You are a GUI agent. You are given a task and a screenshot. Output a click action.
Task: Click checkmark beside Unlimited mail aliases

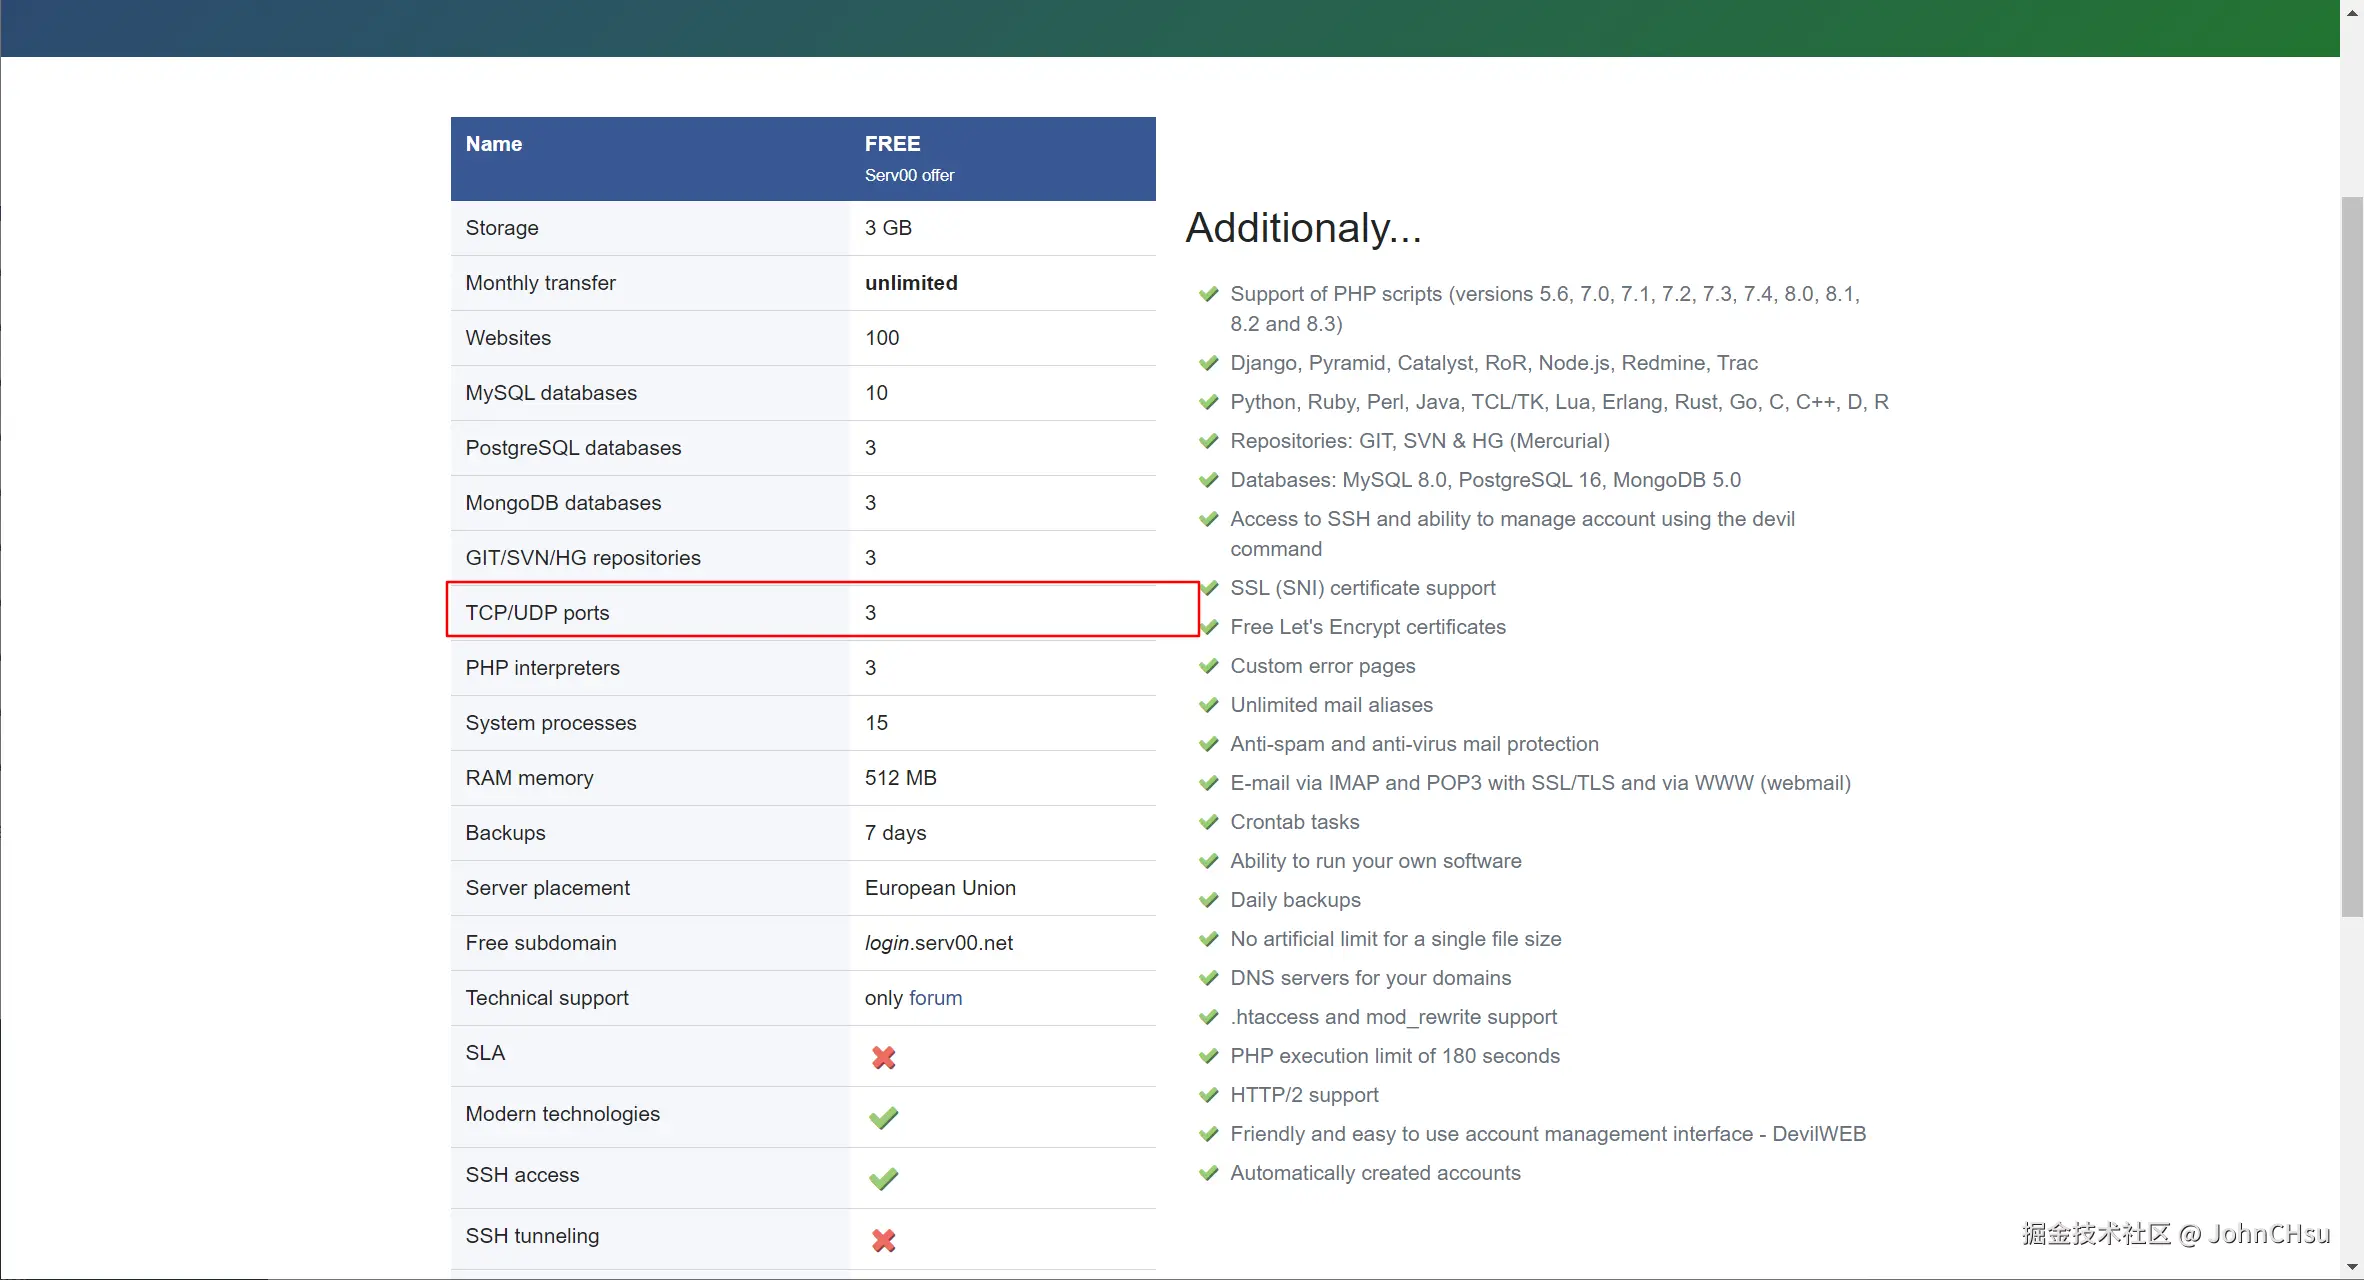1208,705
